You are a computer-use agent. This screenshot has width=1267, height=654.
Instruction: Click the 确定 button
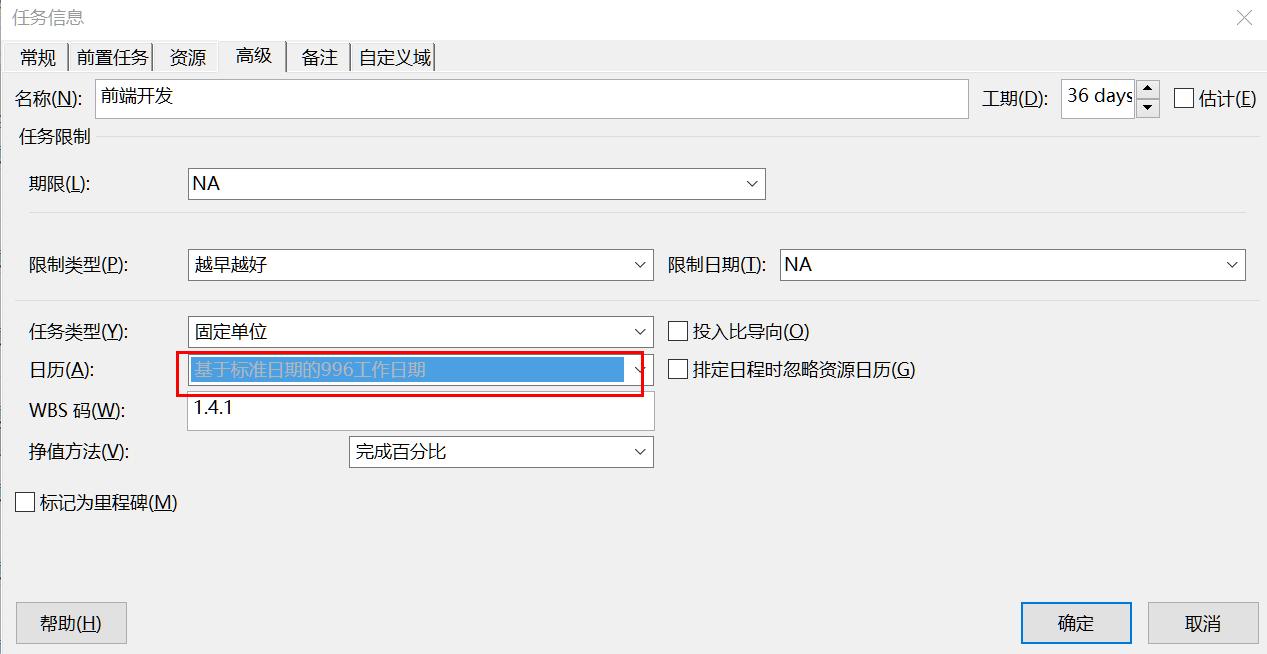click(1075, 622)
